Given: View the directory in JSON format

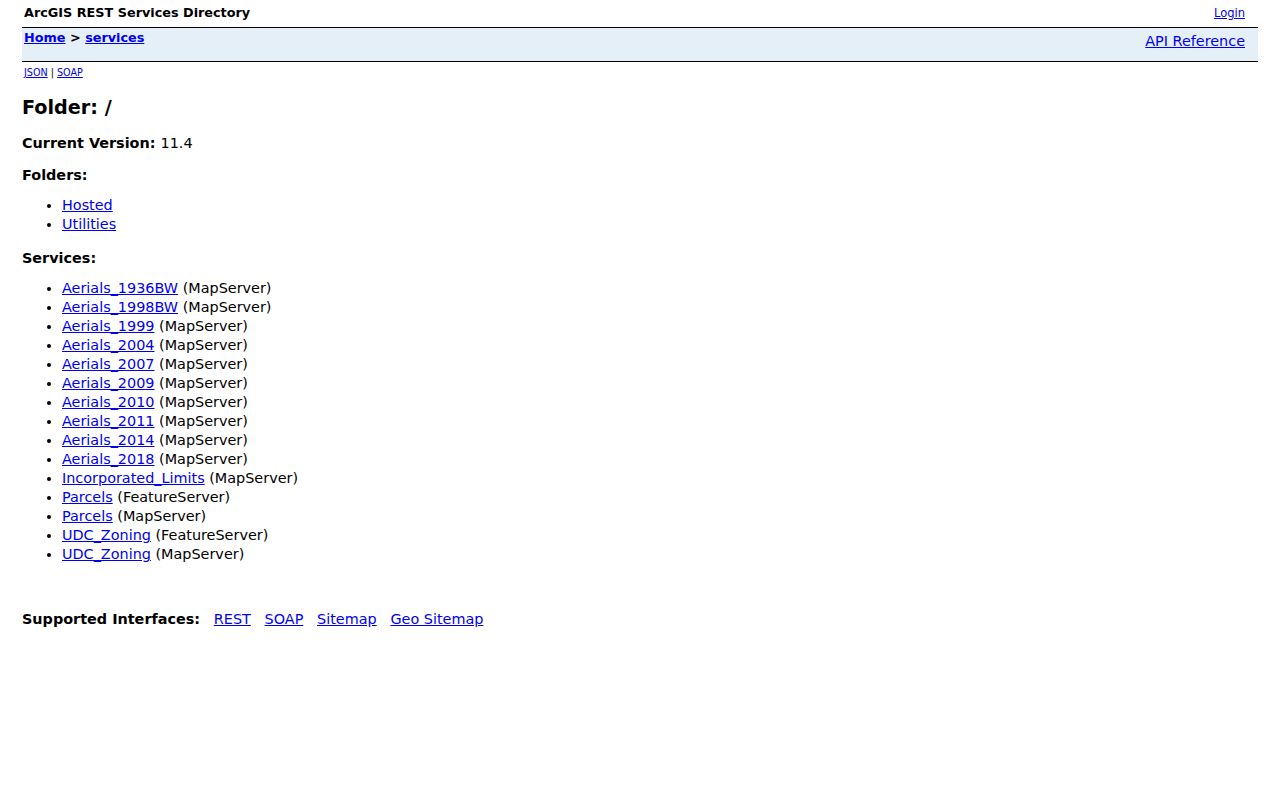Looking at the screenshot, I should tap(36, 72).
